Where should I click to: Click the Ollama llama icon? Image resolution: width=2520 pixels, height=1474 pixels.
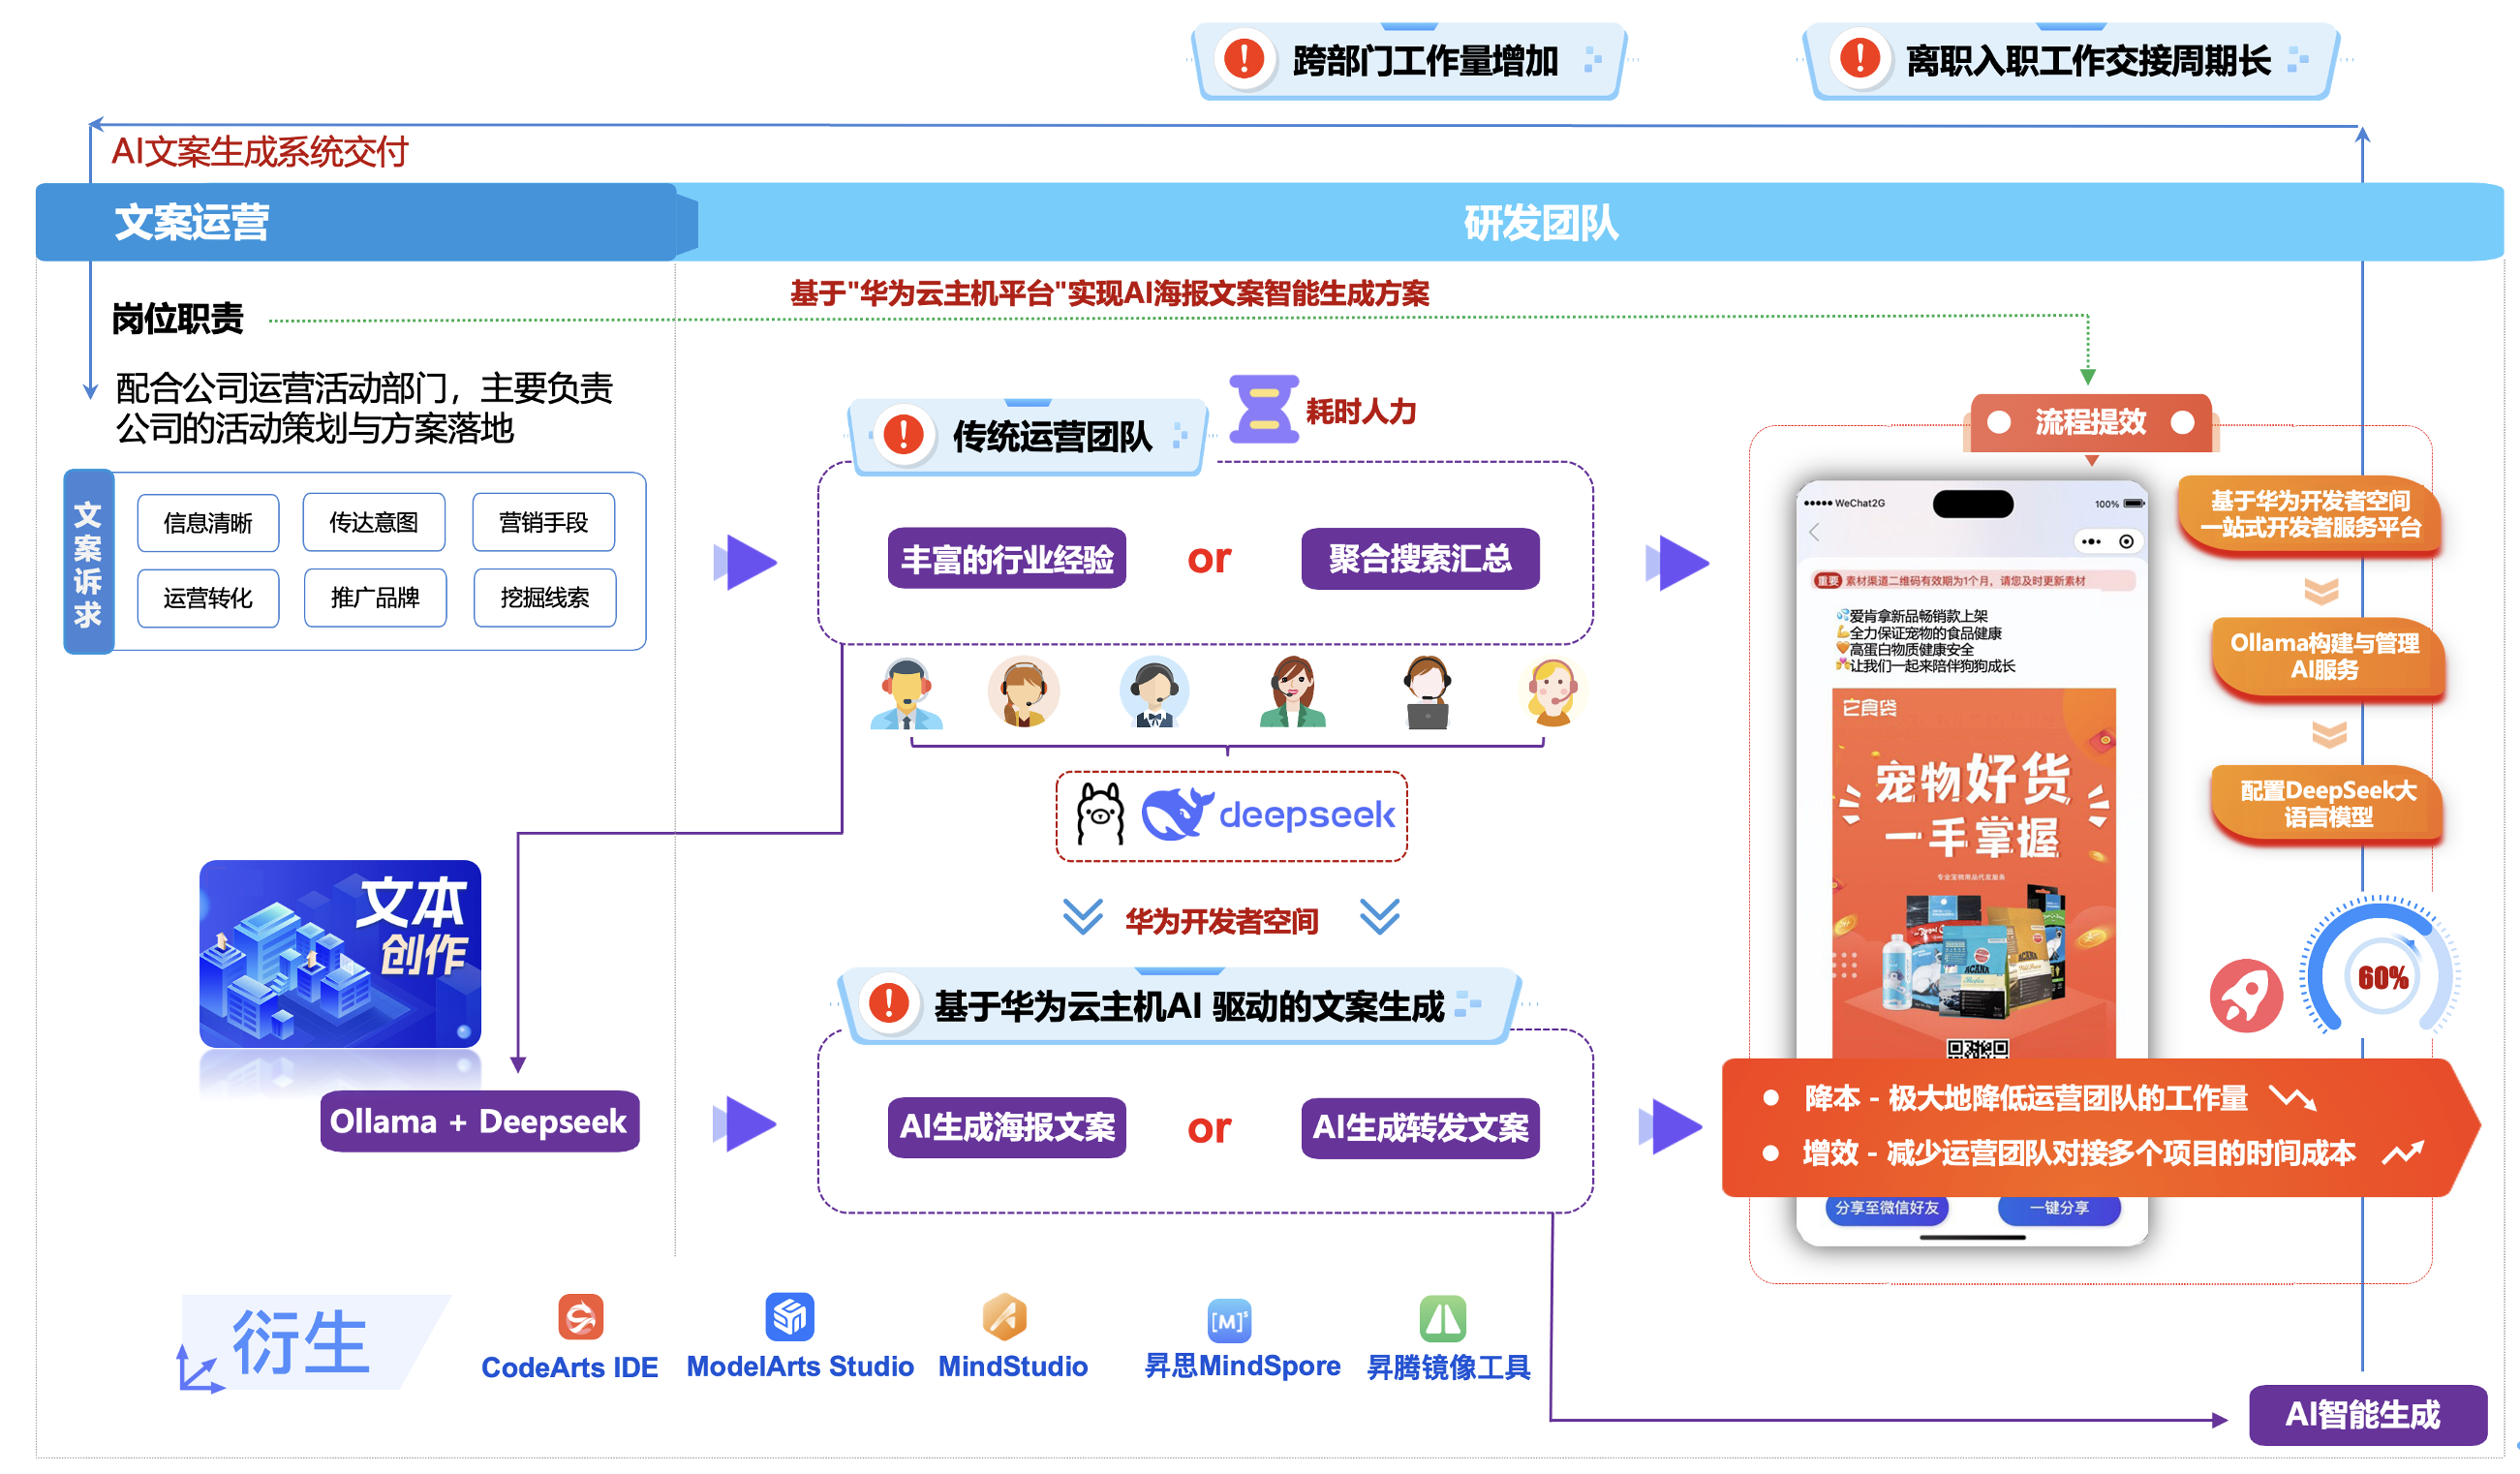1099,815
